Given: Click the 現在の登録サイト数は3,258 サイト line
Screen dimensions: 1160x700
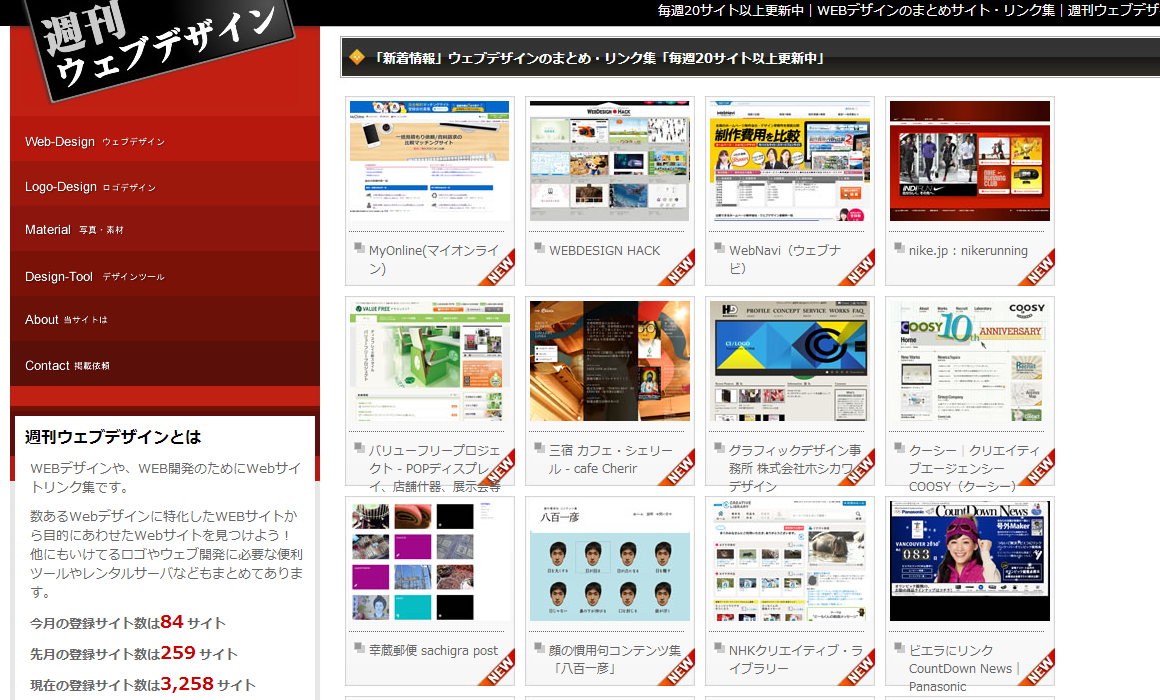Looking at the screenshot, I should [x=143, y=684].
